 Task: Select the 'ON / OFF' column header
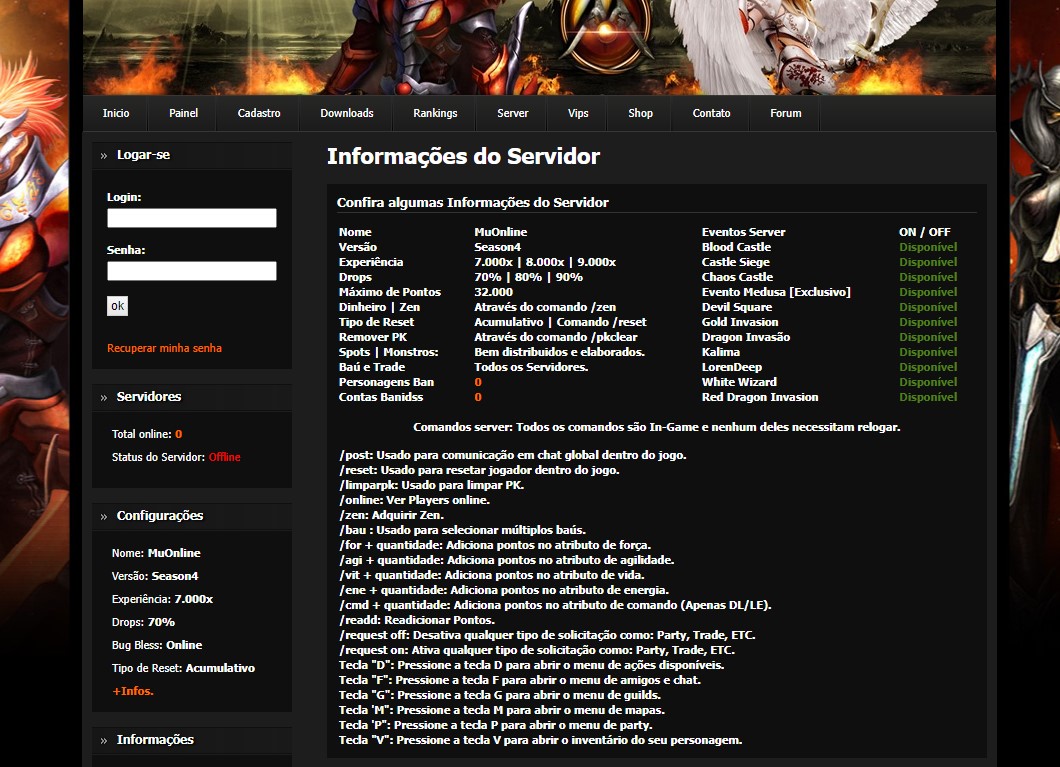point(924,232)
